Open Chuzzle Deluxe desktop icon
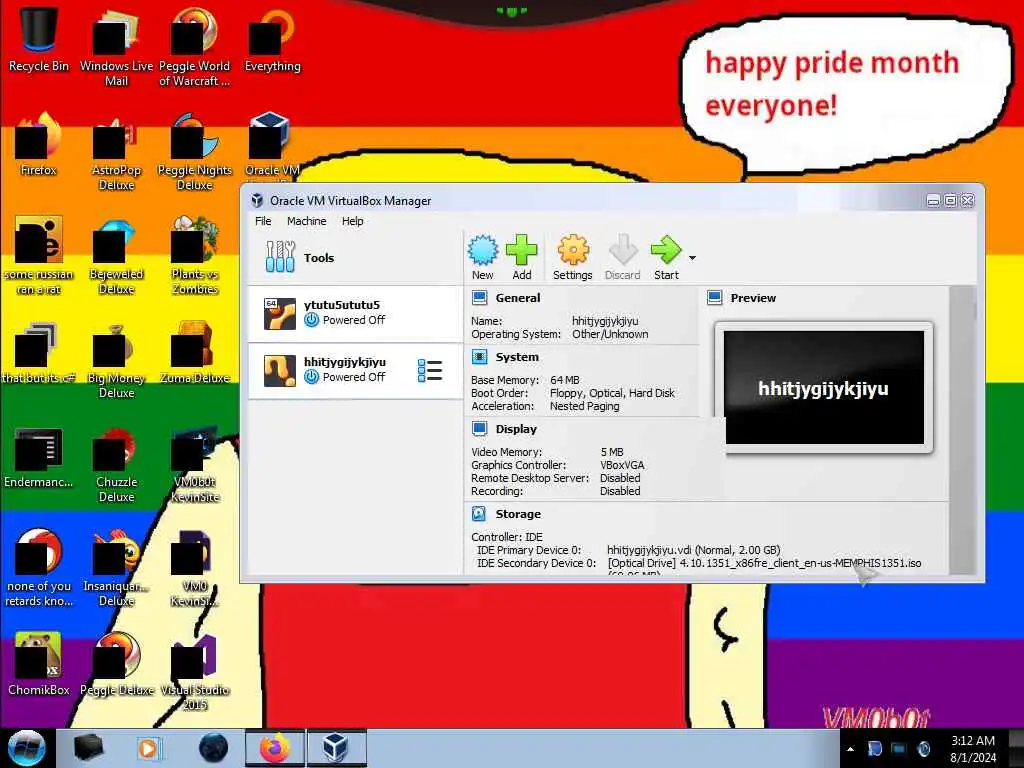Viewport: 1024px width, 768px height. pyautogui.click(x=116, y=464)
